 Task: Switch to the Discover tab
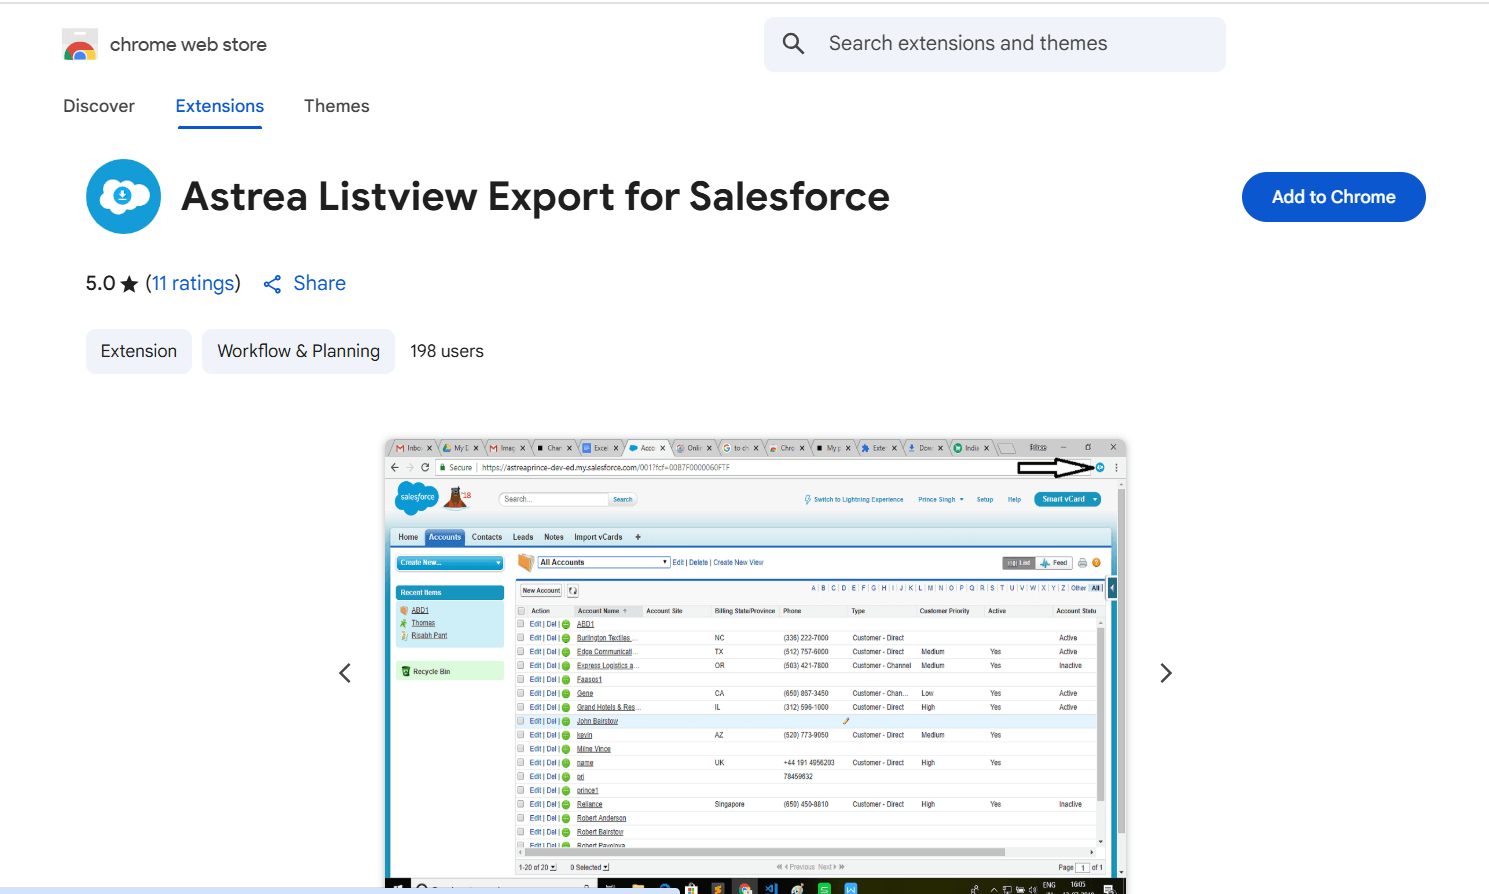coord(99,106)
